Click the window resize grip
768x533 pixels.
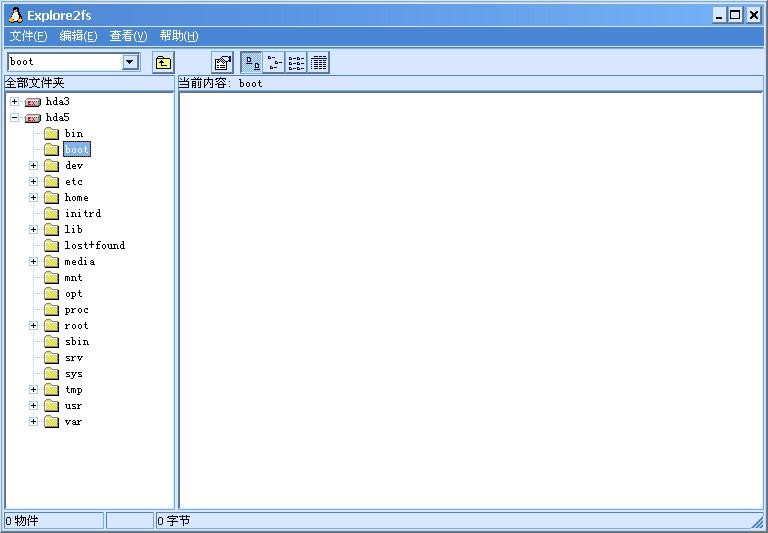(x=757, y=521)
